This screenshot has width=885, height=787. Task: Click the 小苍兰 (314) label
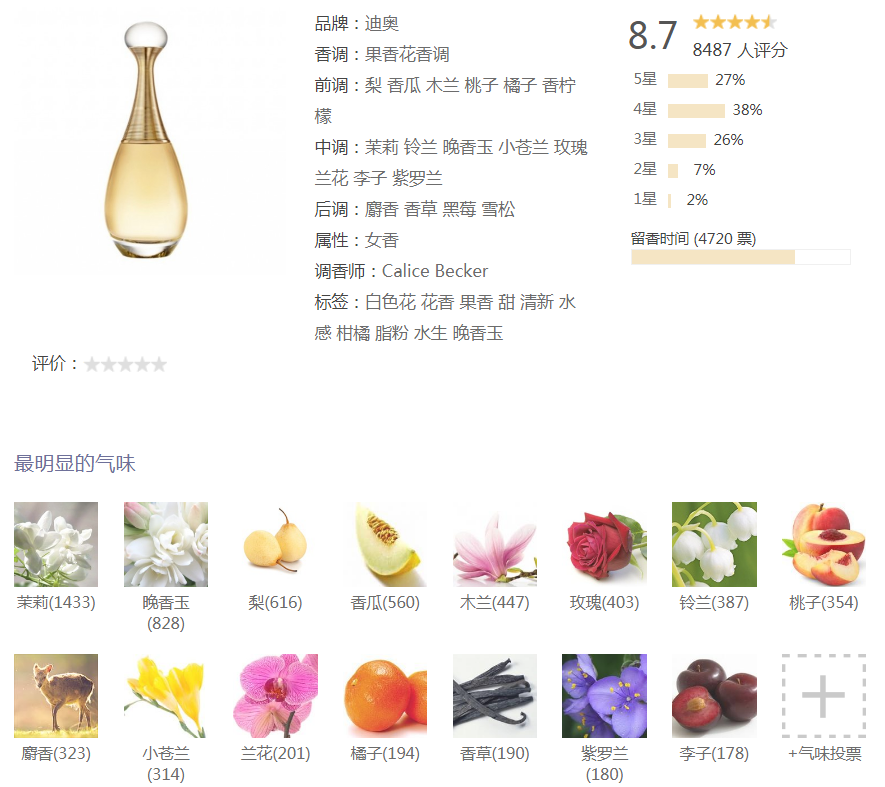(x=166, y=764)
